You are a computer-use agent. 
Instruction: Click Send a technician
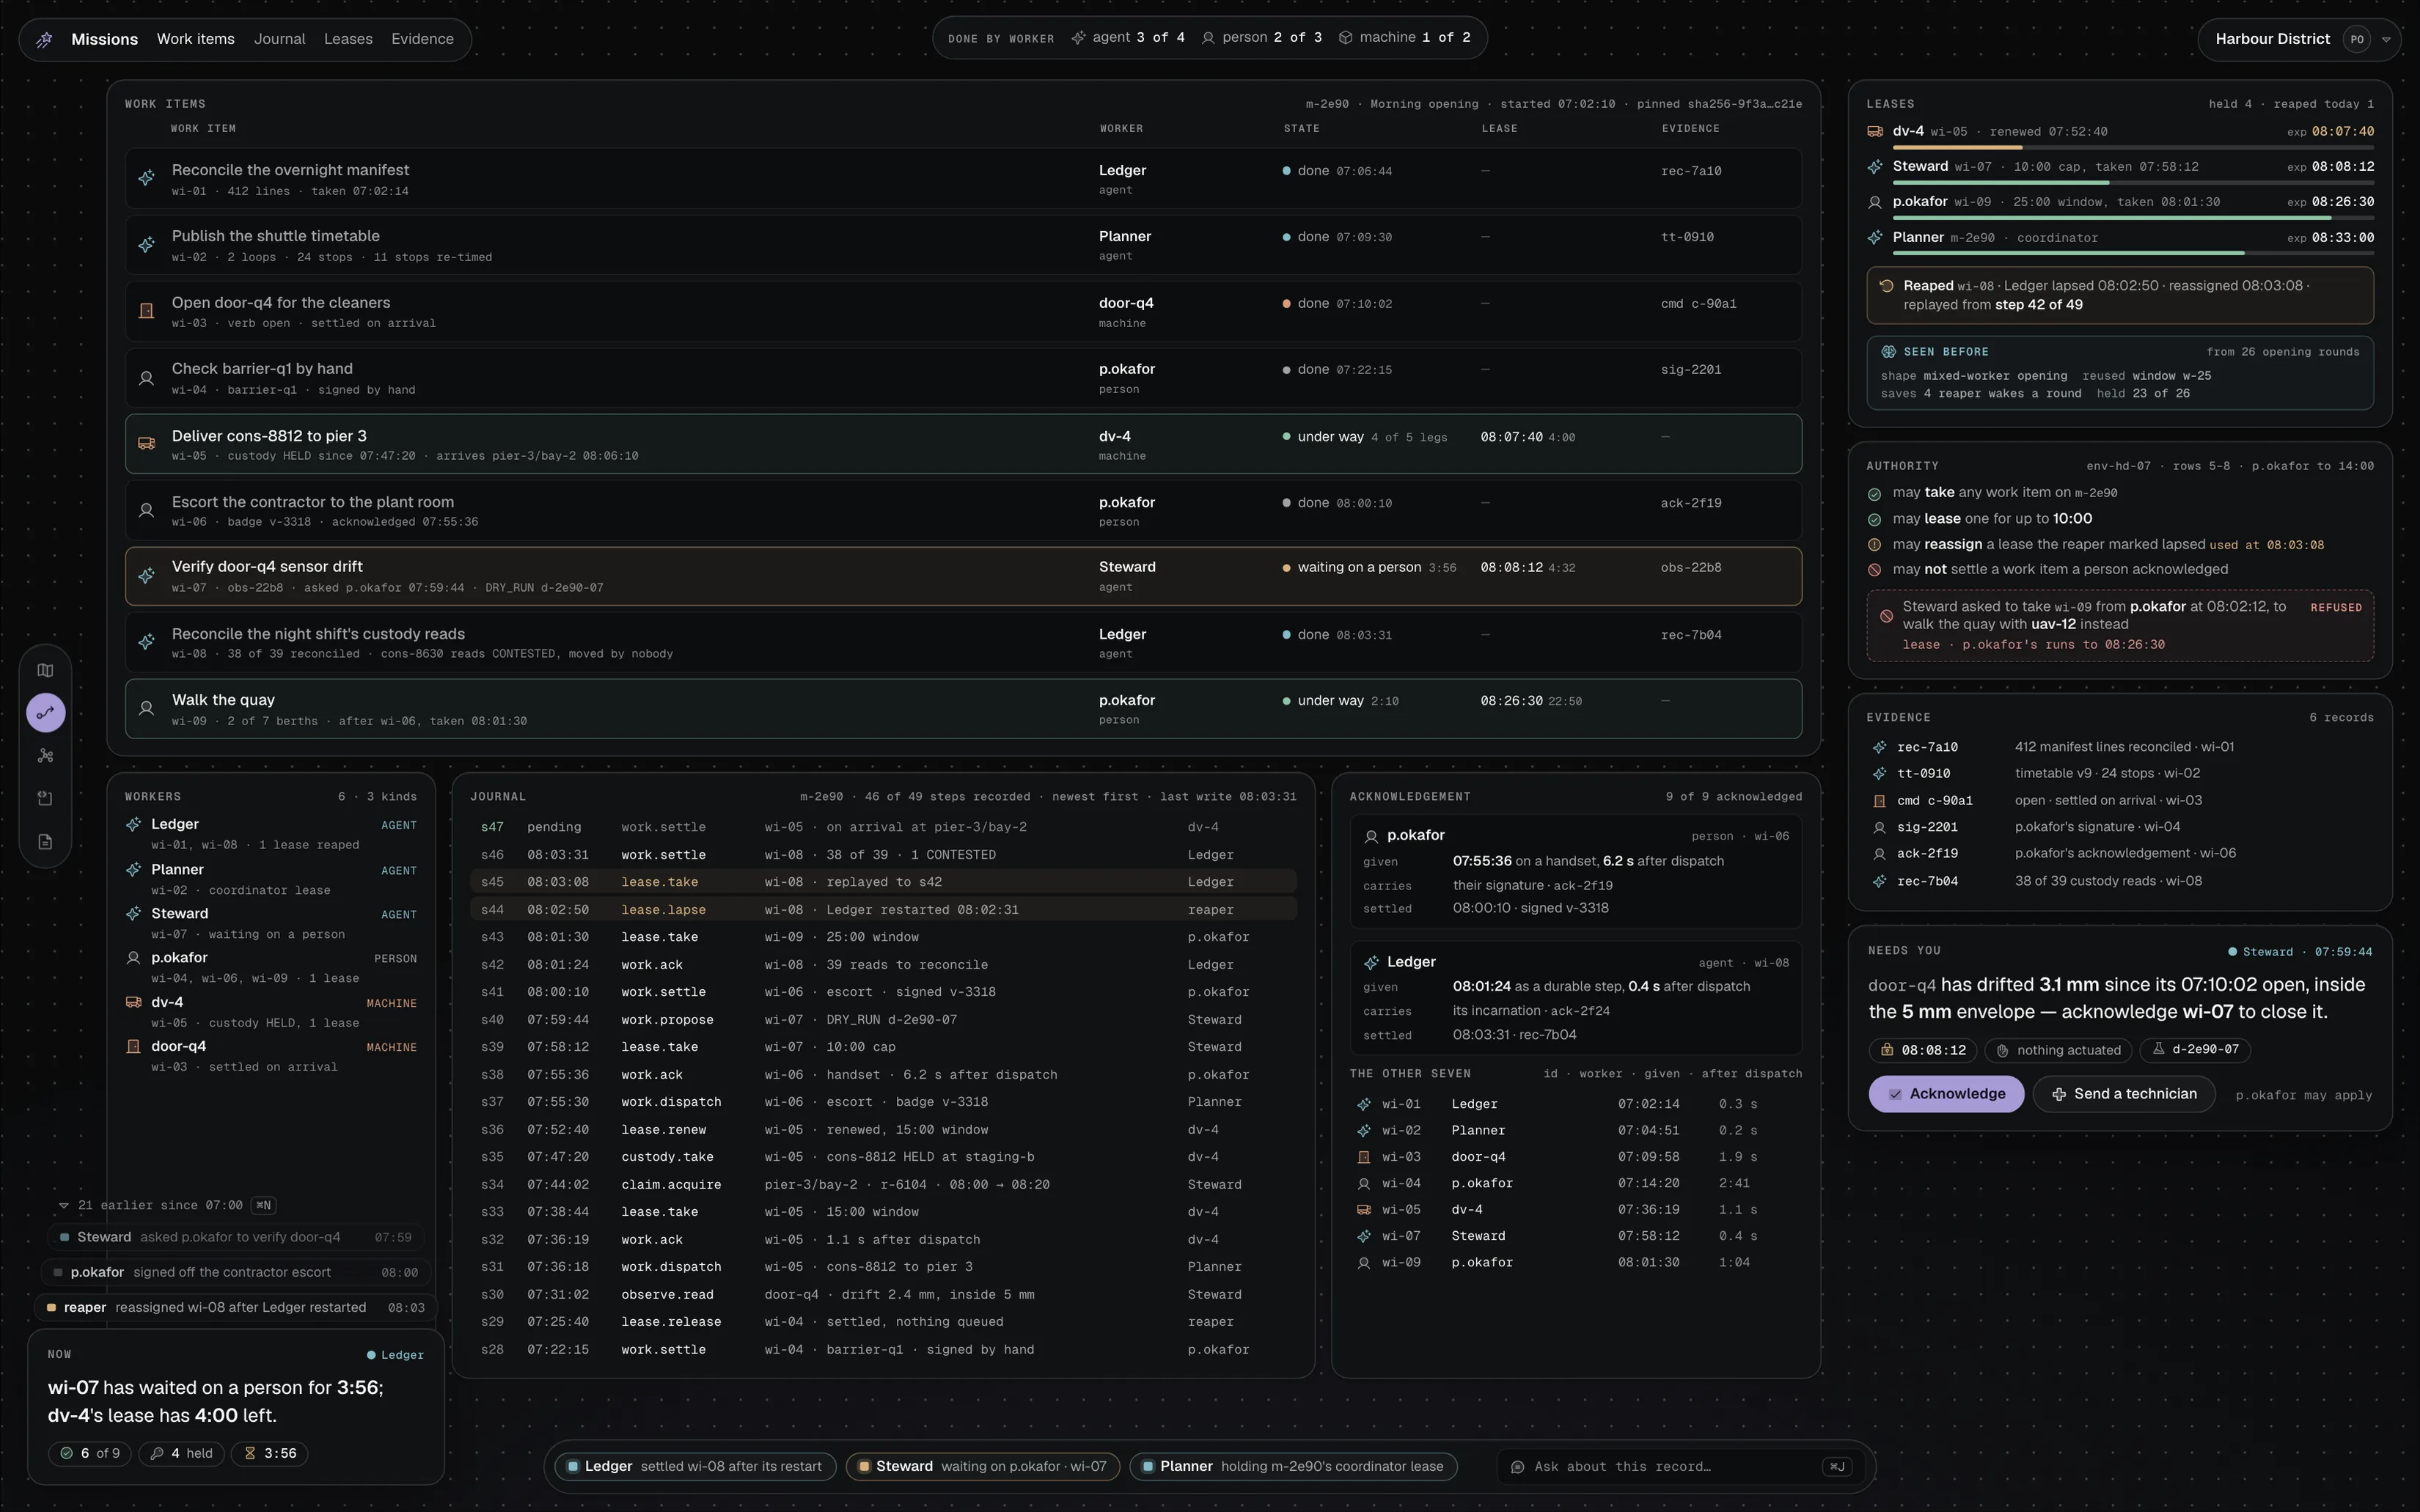[x=2123, y=1094]
